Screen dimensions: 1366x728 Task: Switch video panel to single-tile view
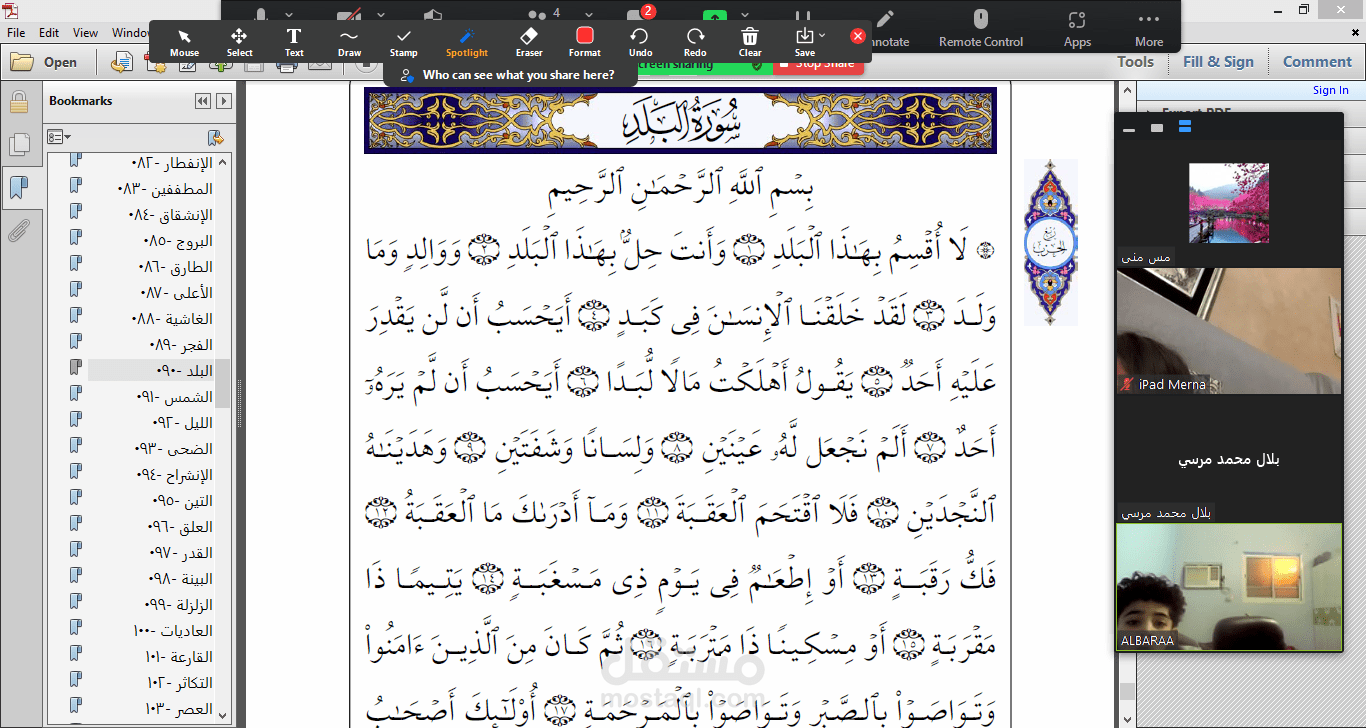pyautogui.click(x=1157, y=128)
